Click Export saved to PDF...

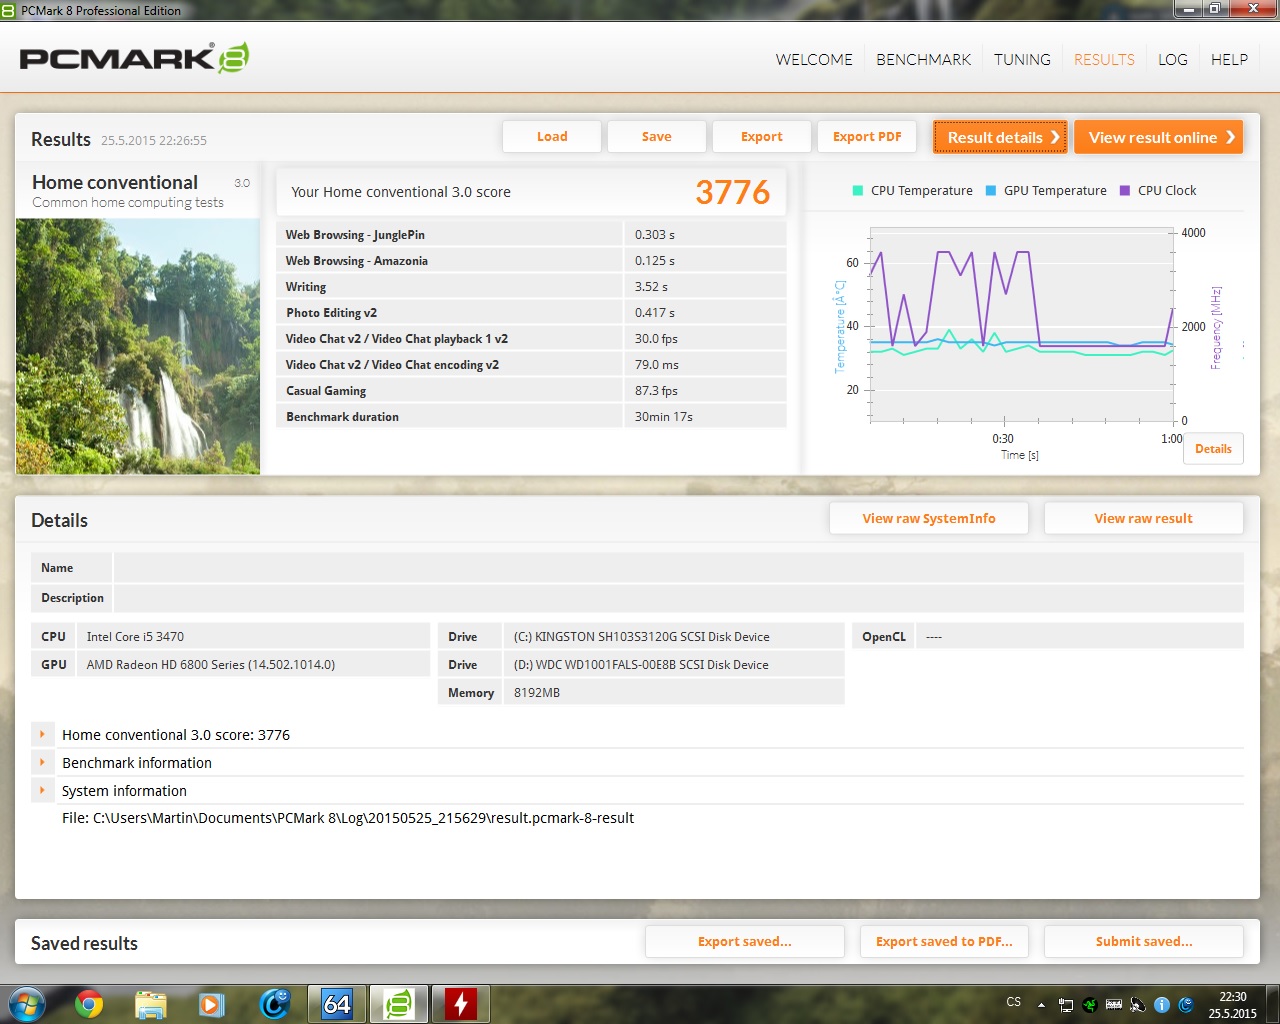tap(944, 941)
